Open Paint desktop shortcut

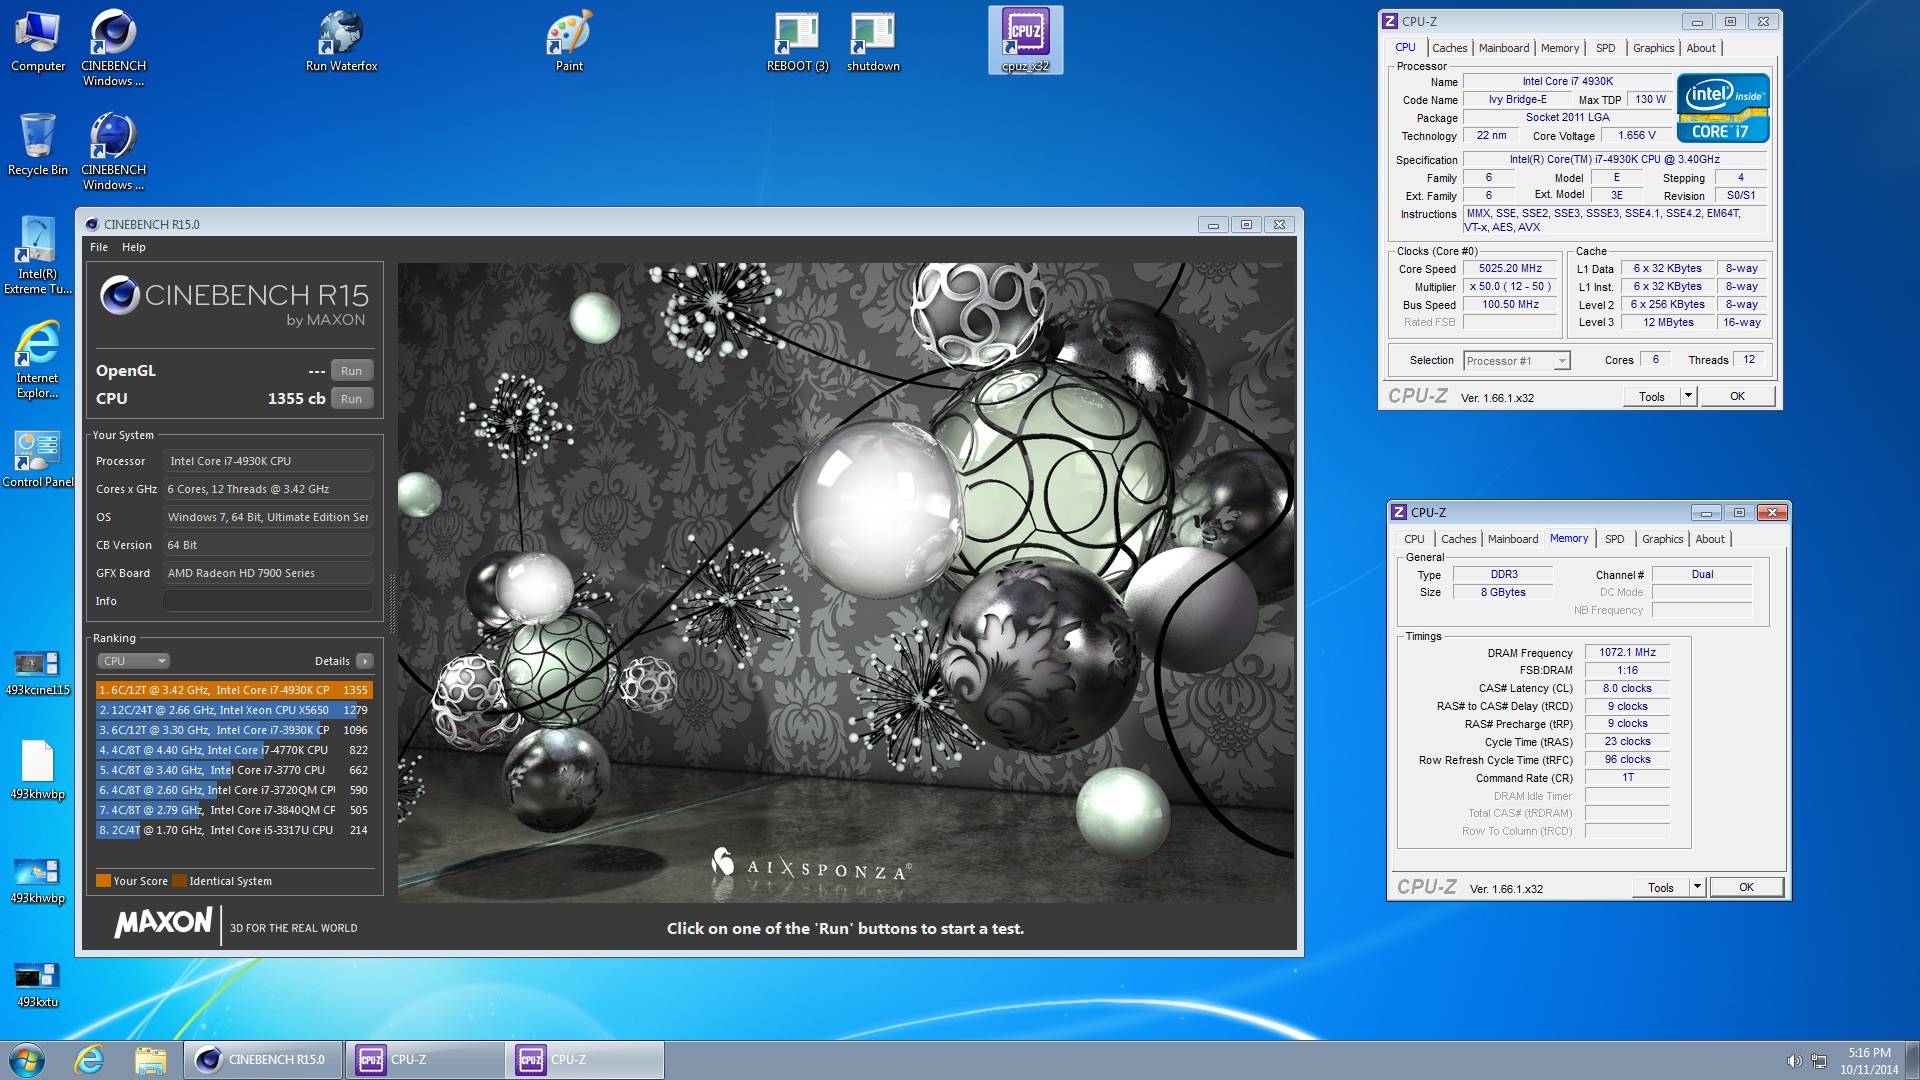569,41
